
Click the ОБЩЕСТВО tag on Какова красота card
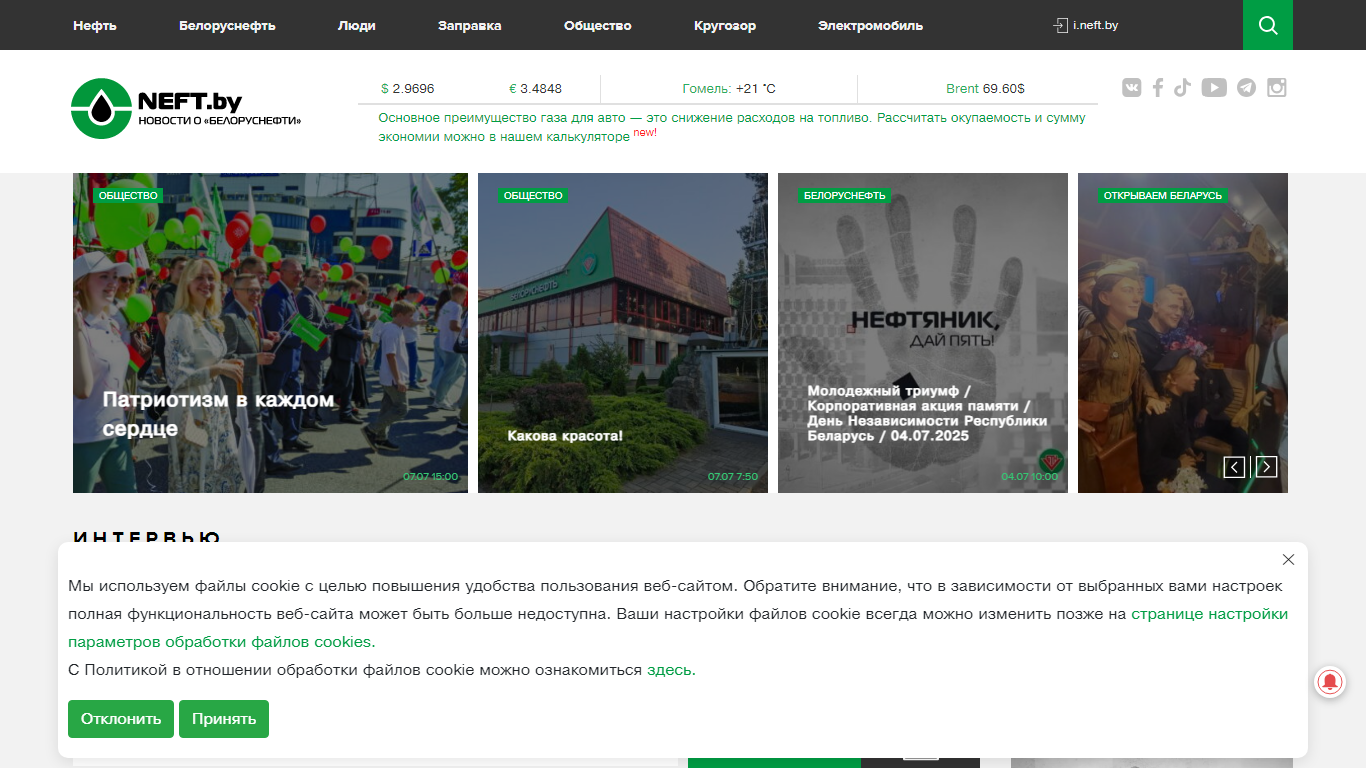pyautogui.click(x=533, y=196)
